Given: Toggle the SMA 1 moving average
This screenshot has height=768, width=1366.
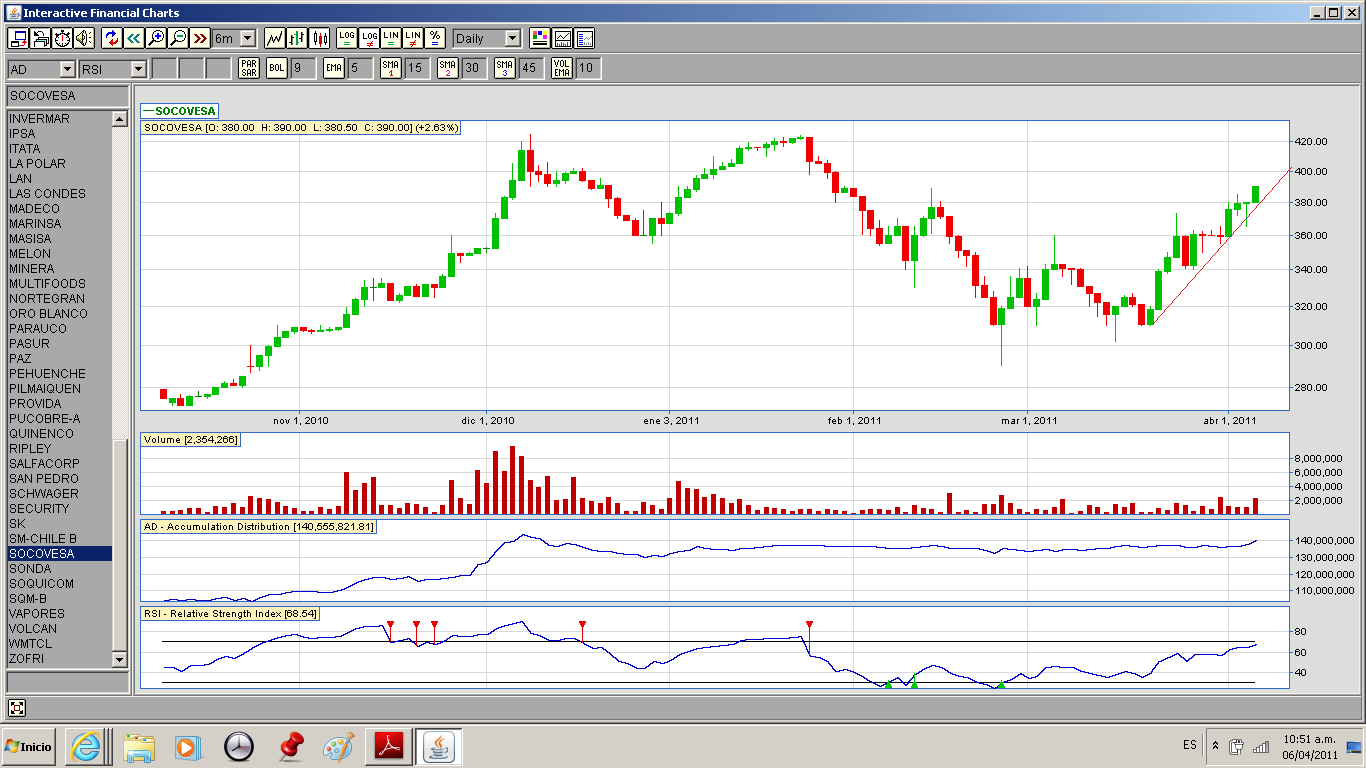Looking at the screenshot, I should tap(391, 68).
